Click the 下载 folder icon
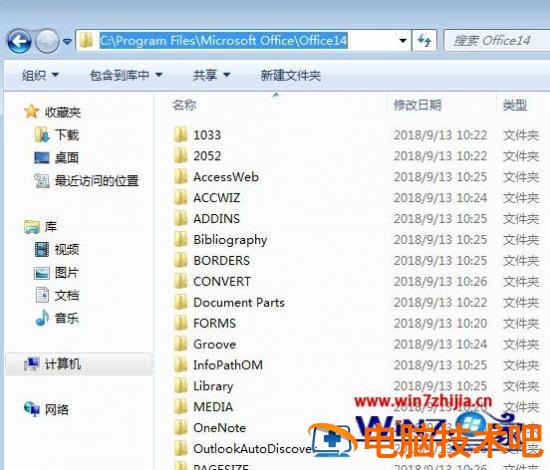This screenshot has width=550, height=470. pos(42,135)
